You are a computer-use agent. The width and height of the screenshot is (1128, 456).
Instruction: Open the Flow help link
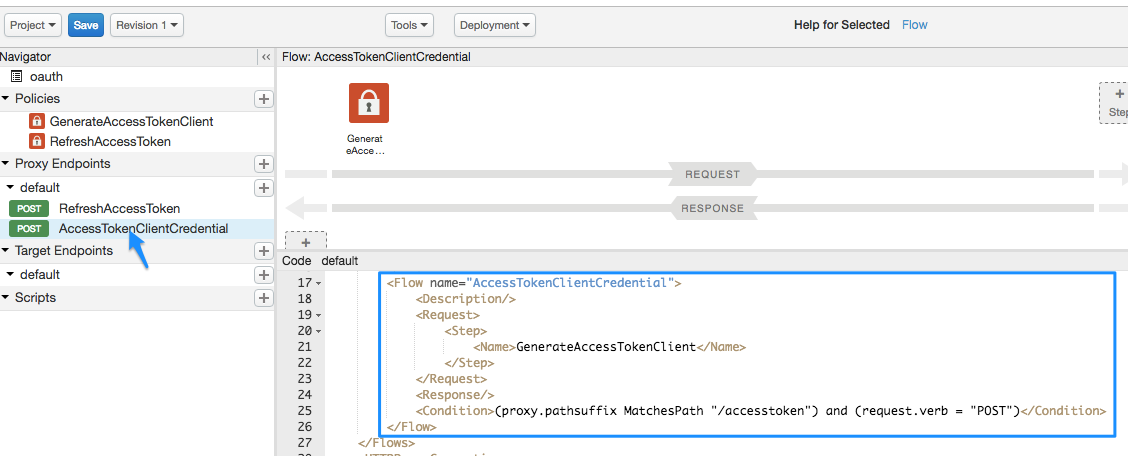click(914, 25)
